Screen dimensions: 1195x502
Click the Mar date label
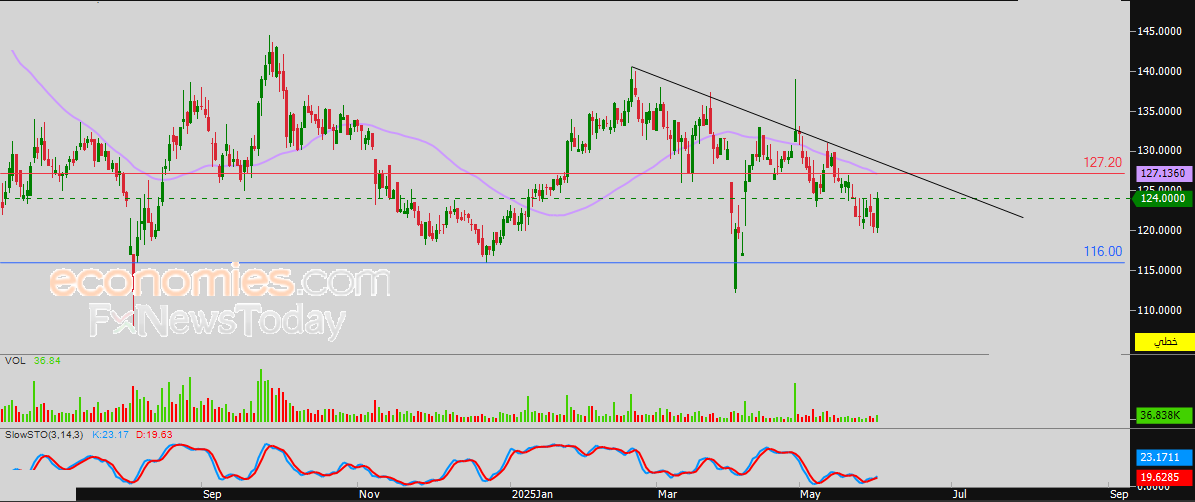[x=667, y=495]
